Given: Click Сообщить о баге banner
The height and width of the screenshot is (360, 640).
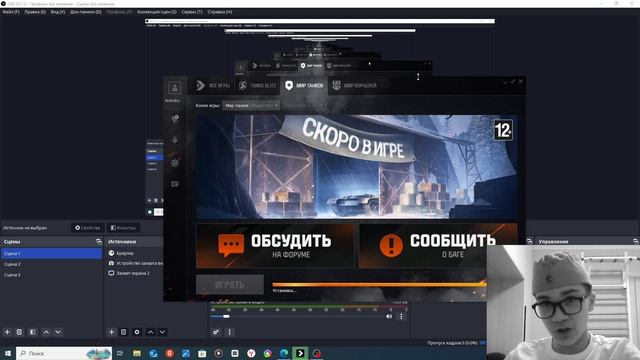Looking at the screenshot, I should tap(438, 246).
